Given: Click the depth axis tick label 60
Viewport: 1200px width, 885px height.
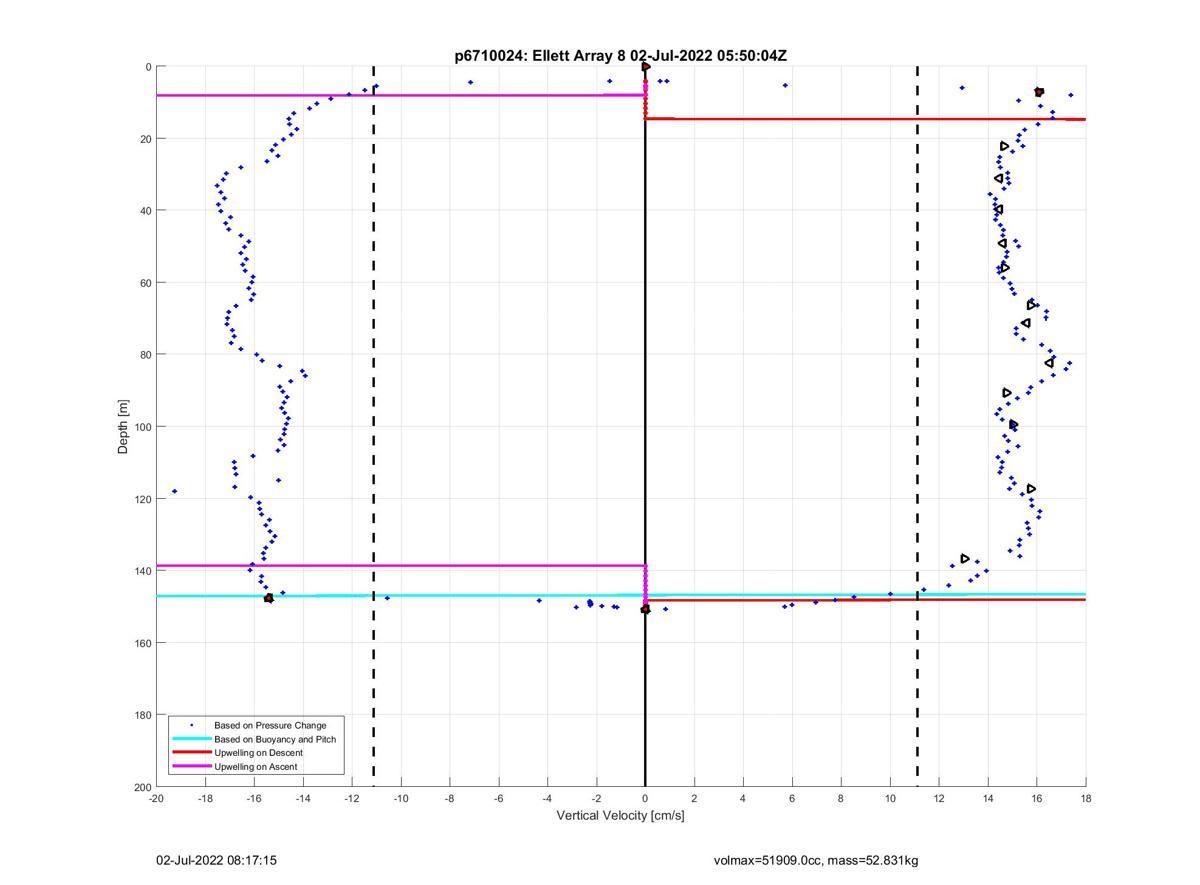Looking at the screenshot, I should tap(145, 283).
